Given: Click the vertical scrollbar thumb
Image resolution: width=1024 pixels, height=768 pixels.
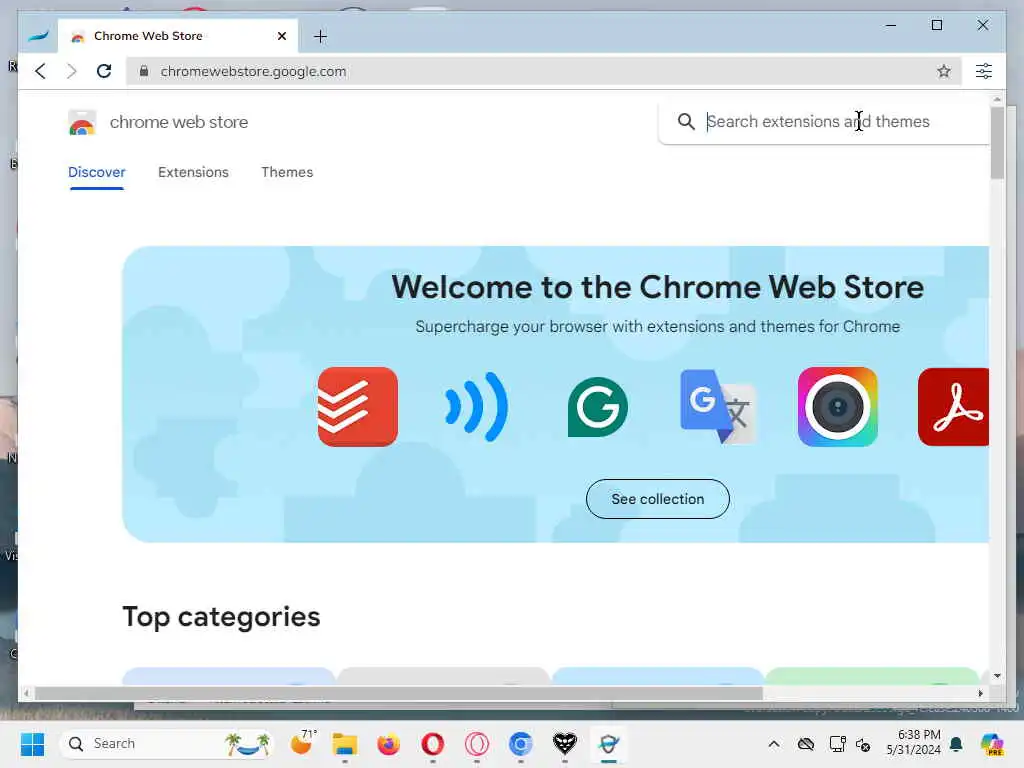Looking at the screenshot, I should coord(997,142).
